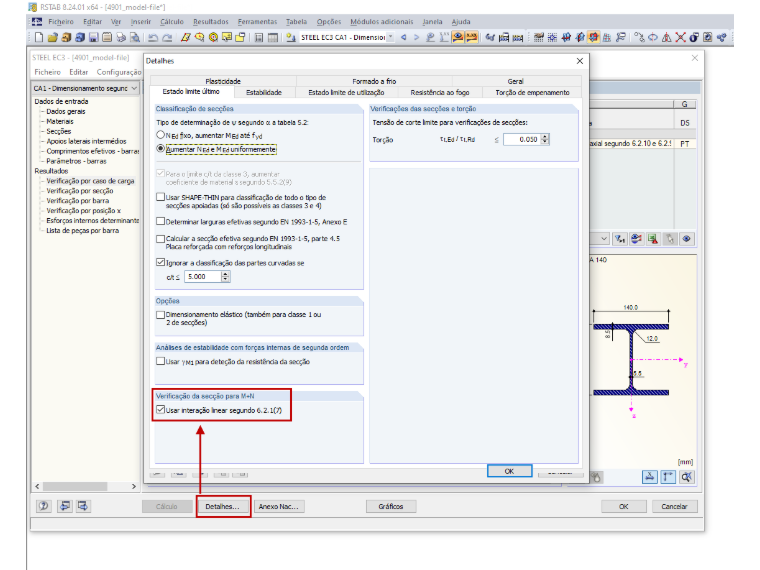The height and width of the screenshot is (570, 760).
Task: Open the Geral tab
Action: click(515, 81)
